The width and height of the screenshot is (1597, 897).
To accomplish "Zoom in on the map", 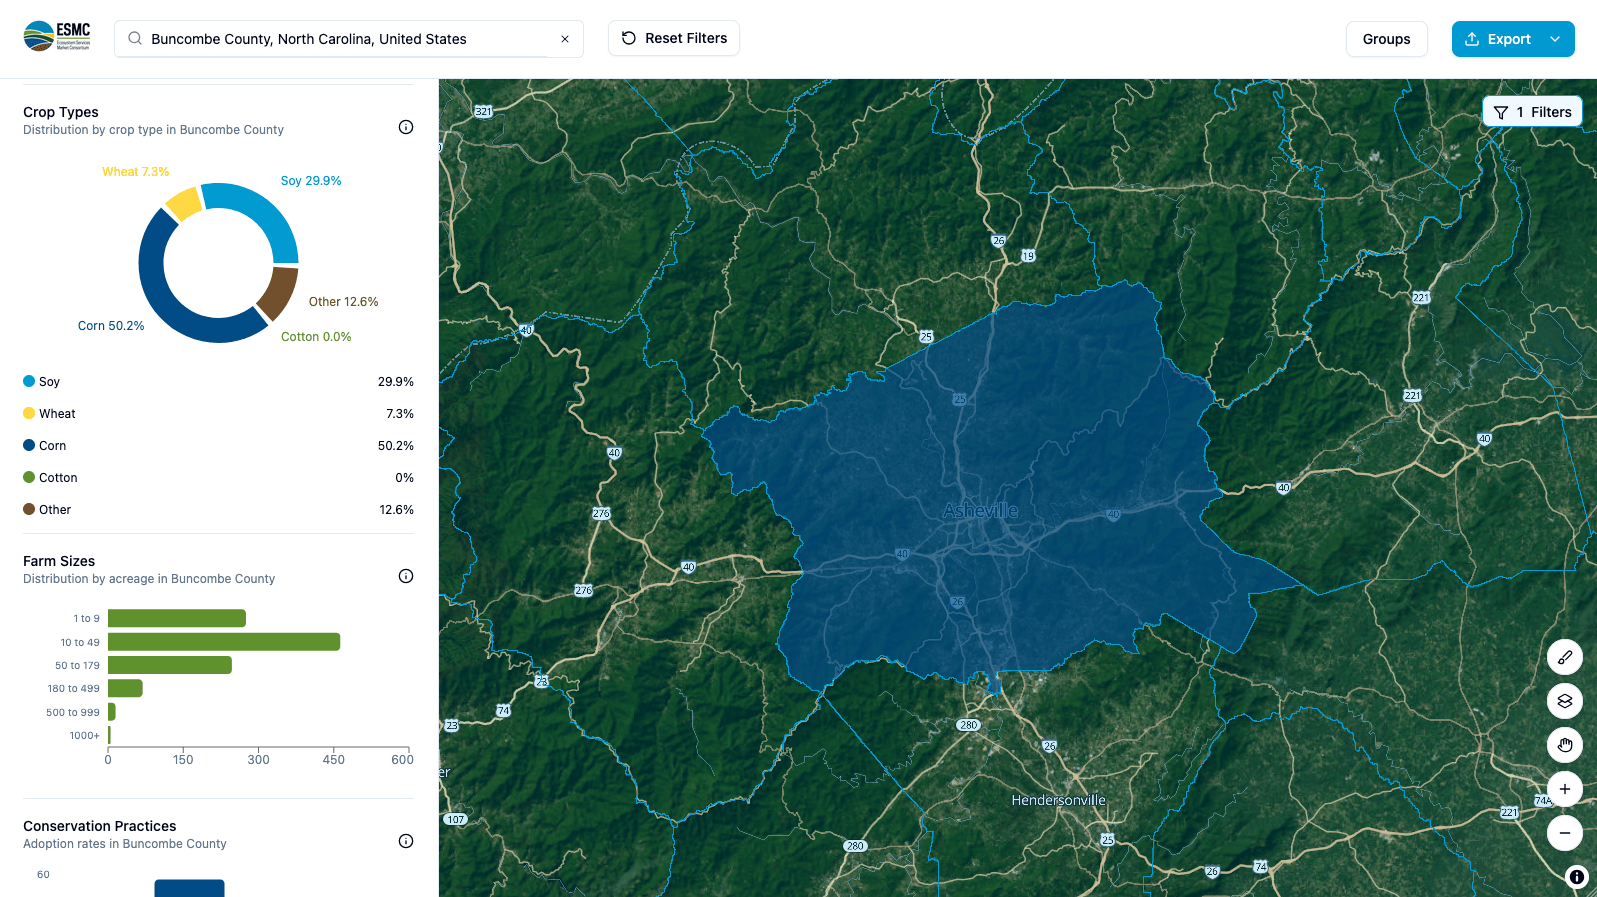I will point(1565,789).
